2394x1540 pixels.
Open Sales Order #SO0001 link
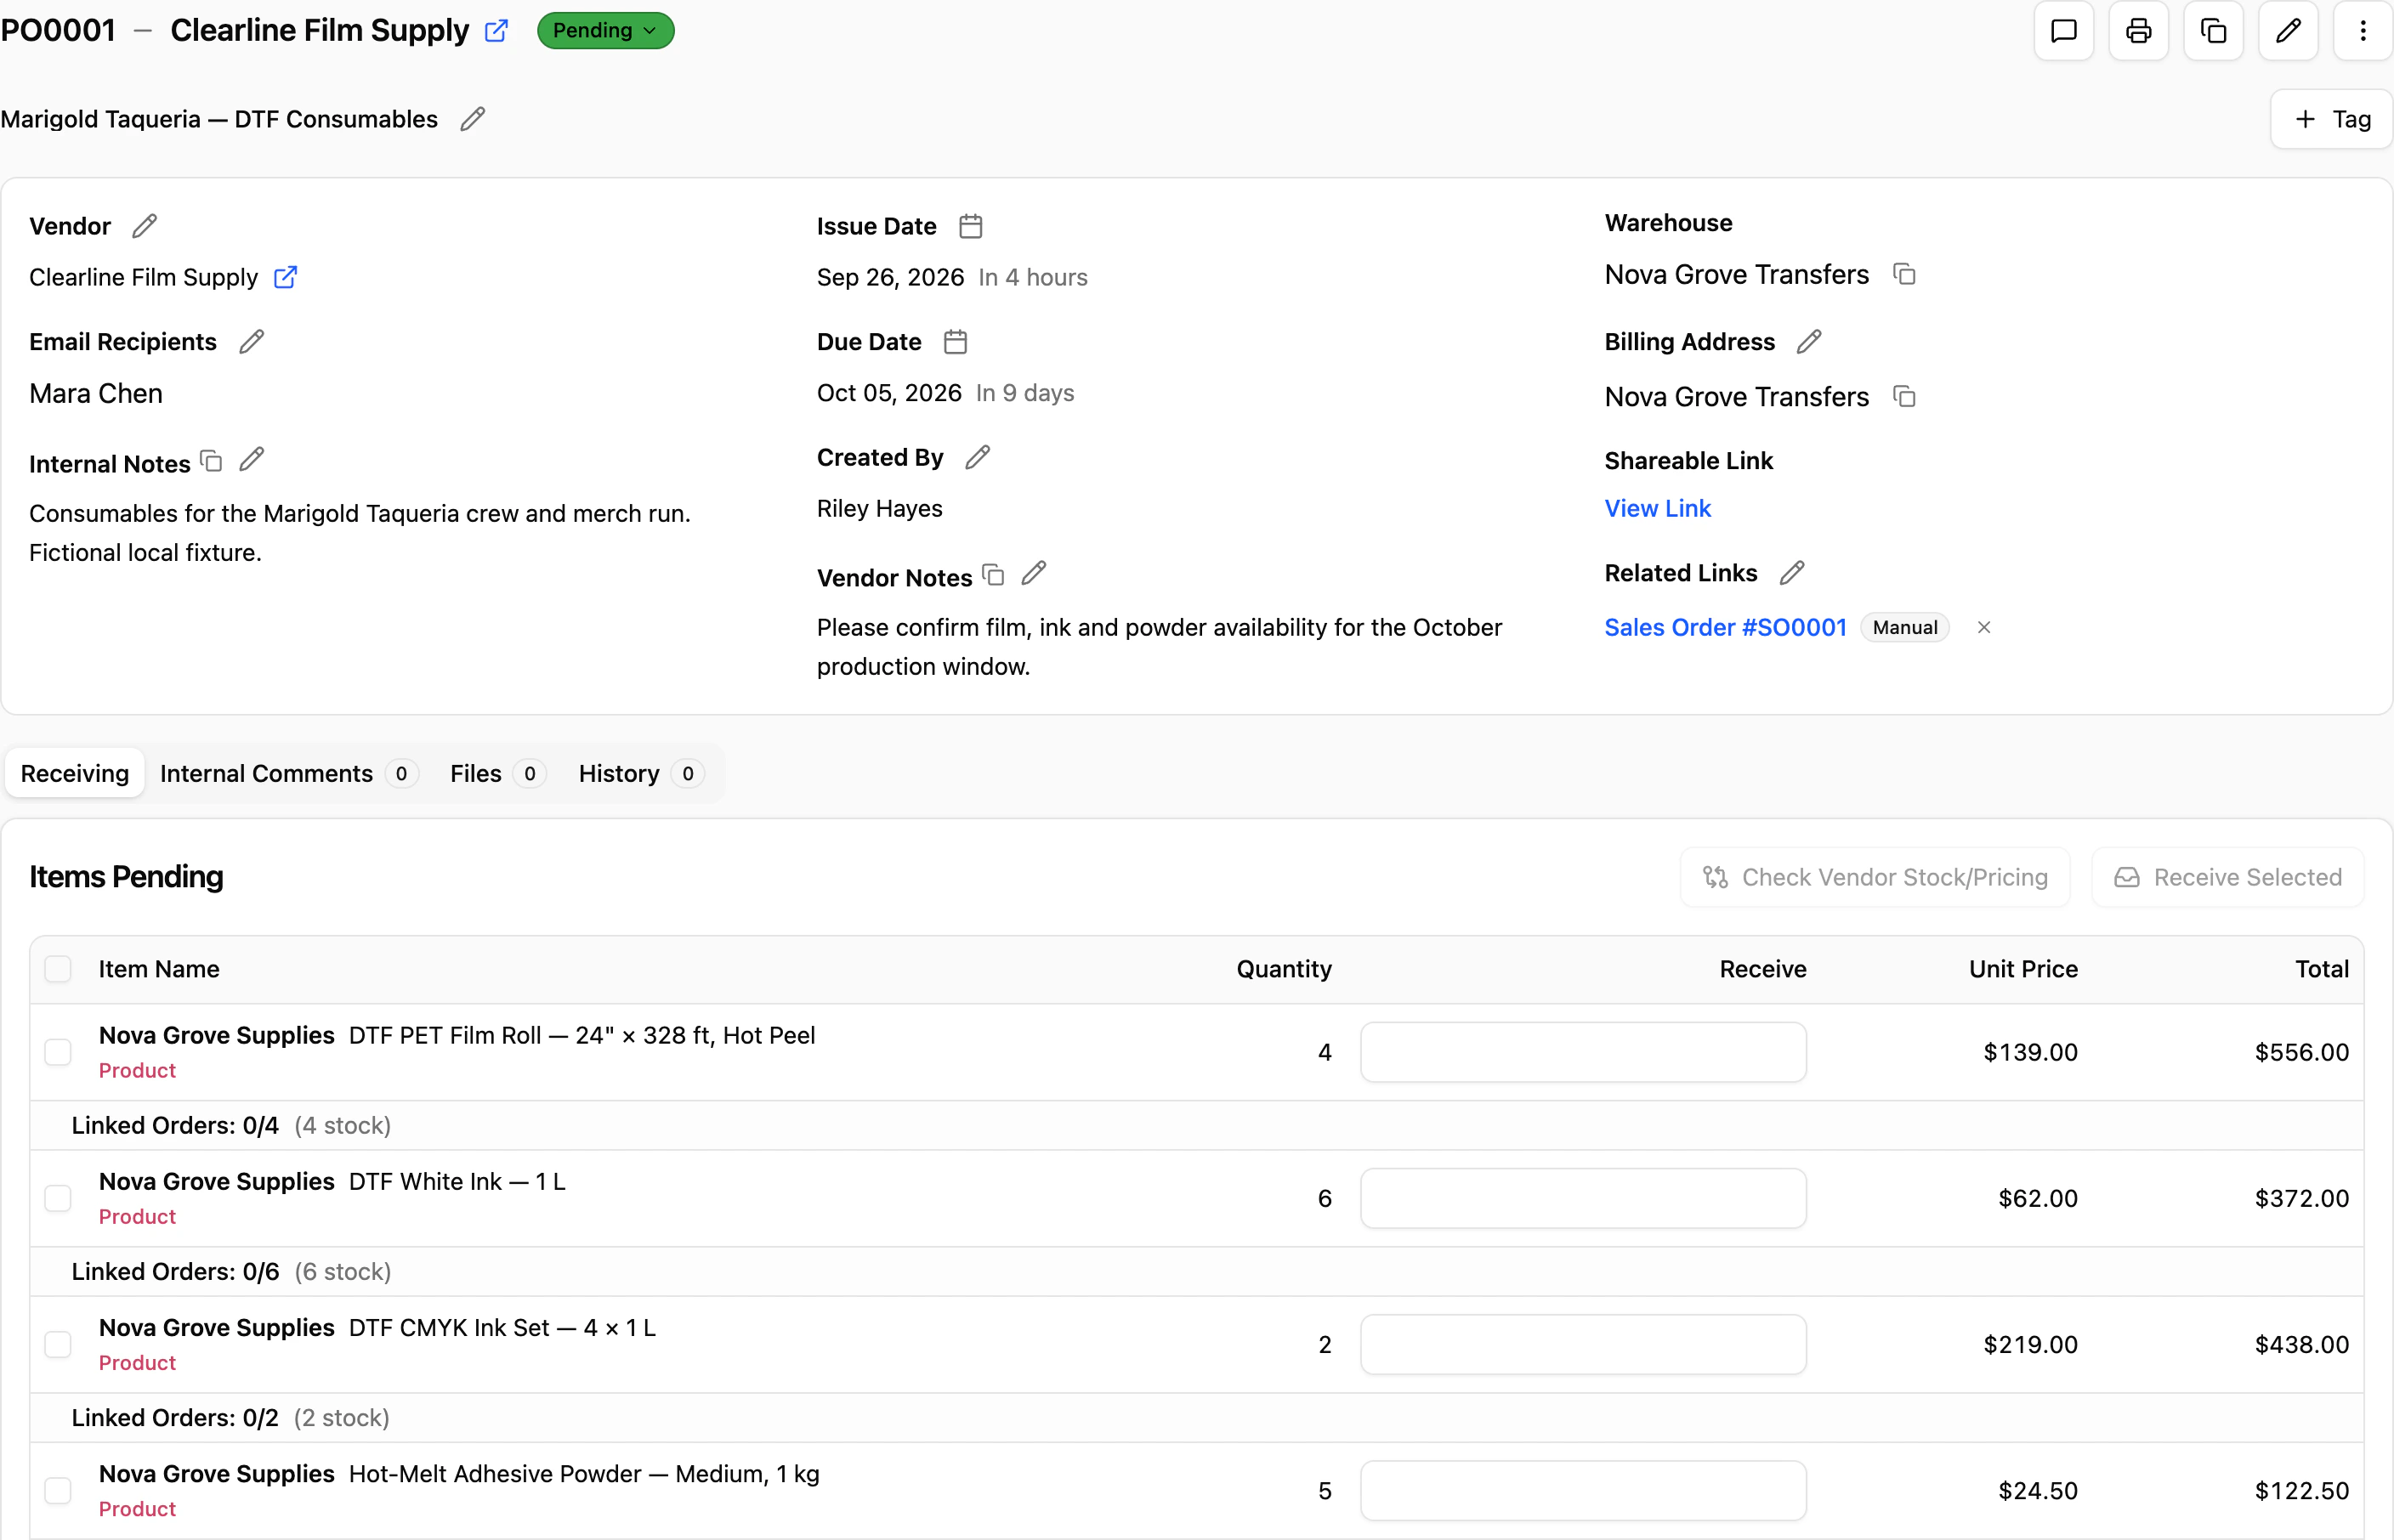(1725, 628)
